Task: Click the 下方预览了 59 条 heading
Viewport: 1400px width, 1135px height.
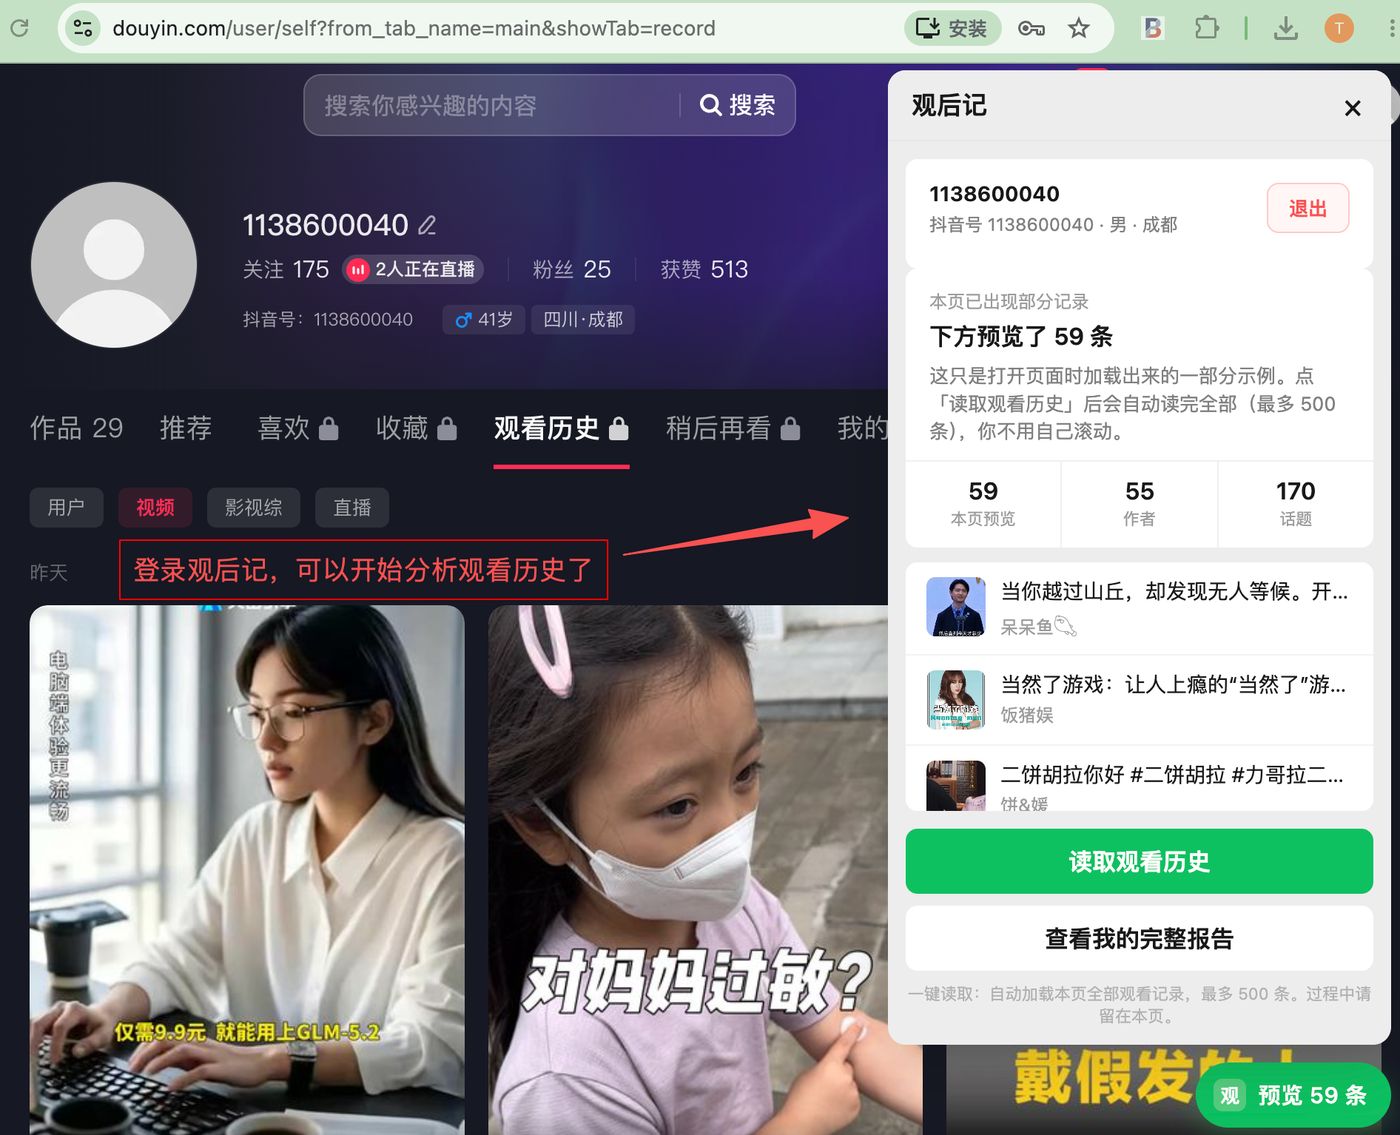Action: [x=1021, y=336]
